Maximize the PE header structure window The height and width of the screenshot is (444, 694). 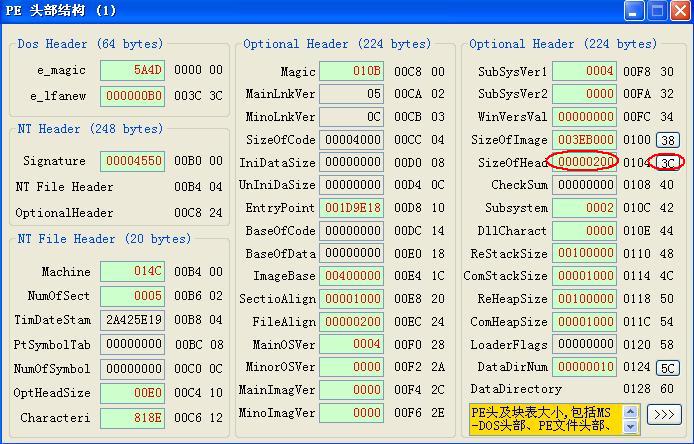[x=657, y=11]
